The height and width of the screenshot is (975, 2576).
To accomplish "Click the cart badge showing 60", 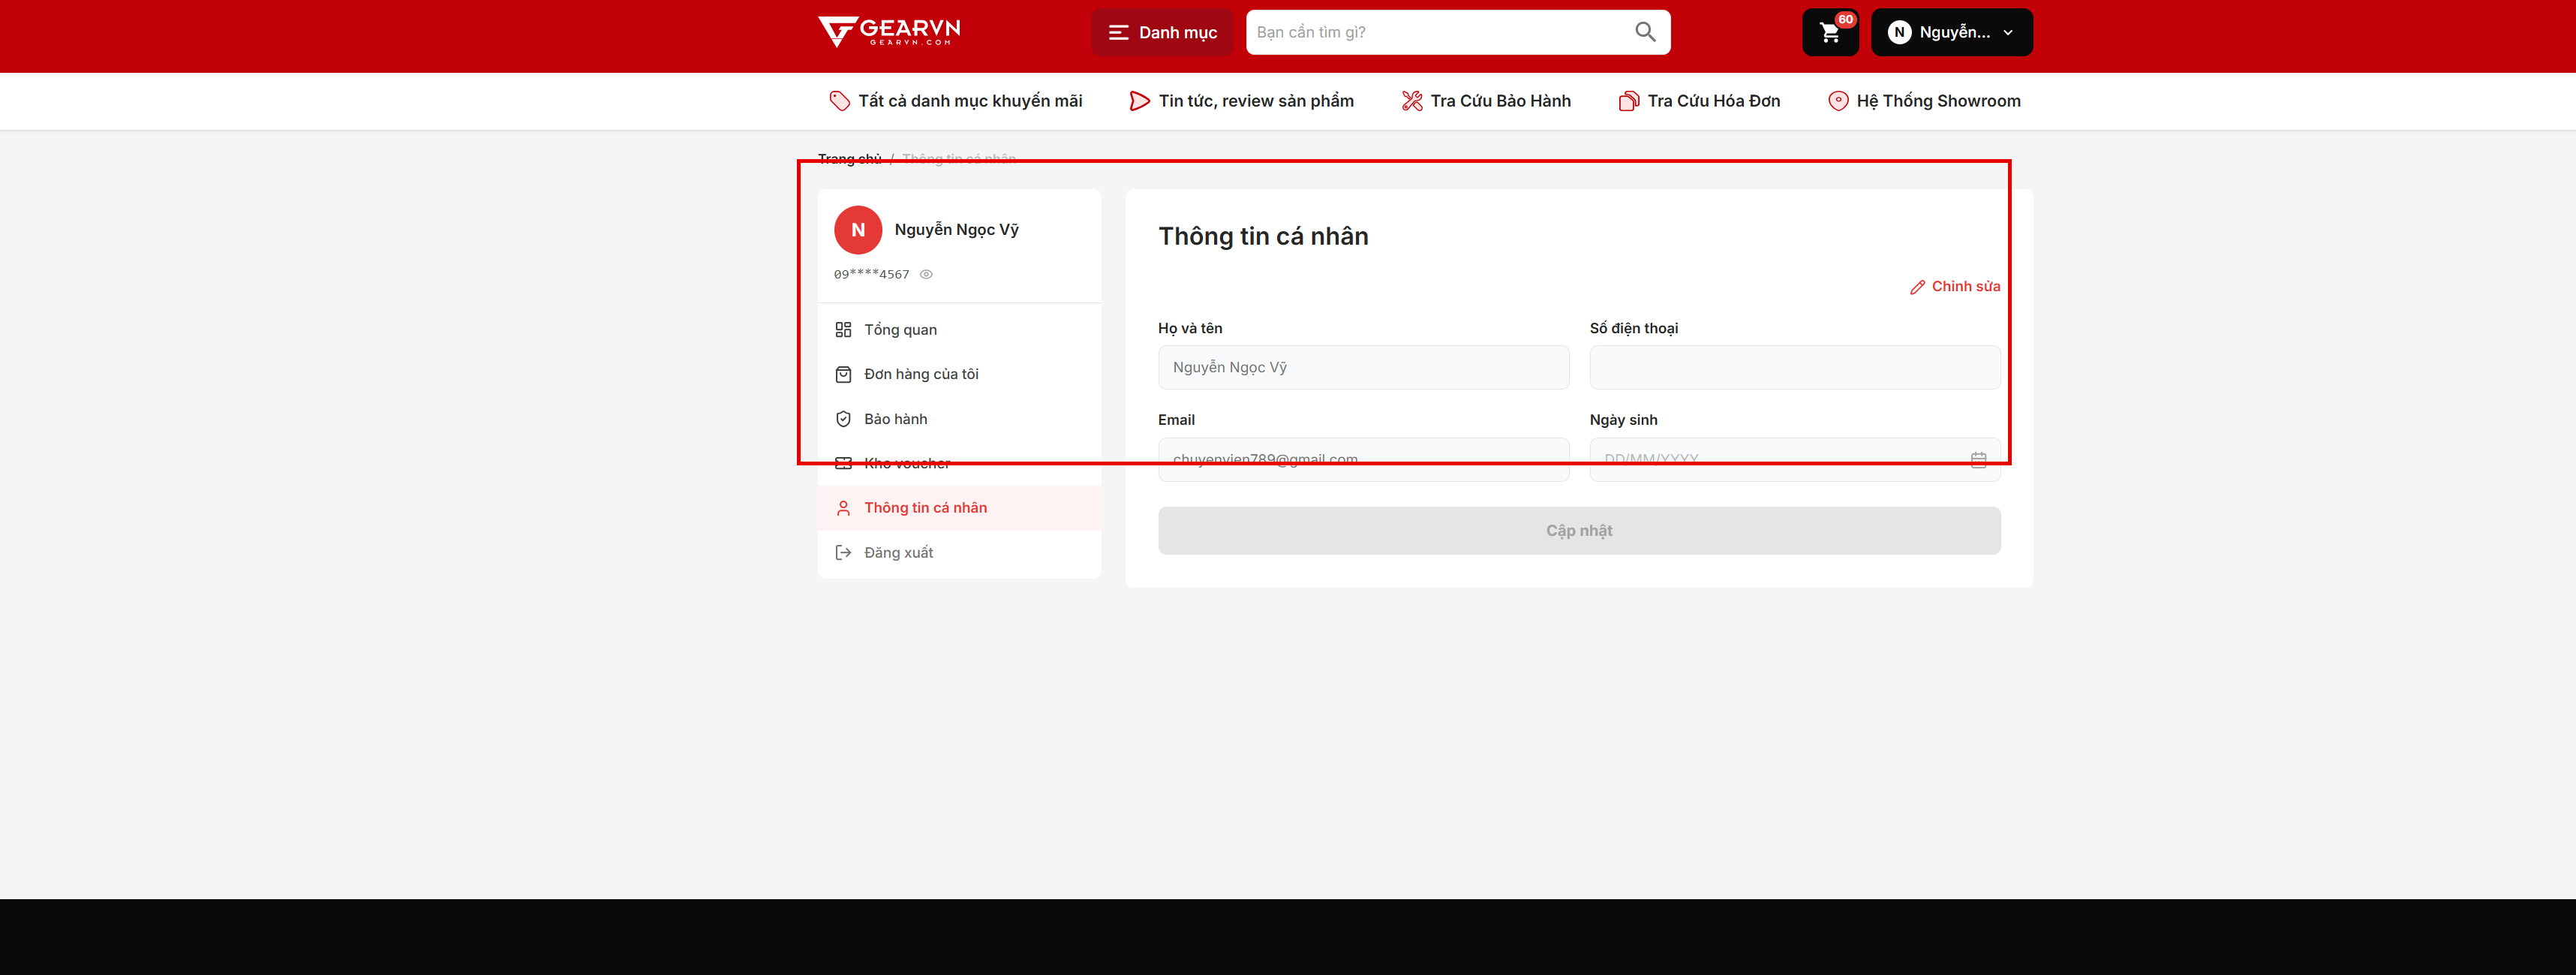I will point(1845,20).
